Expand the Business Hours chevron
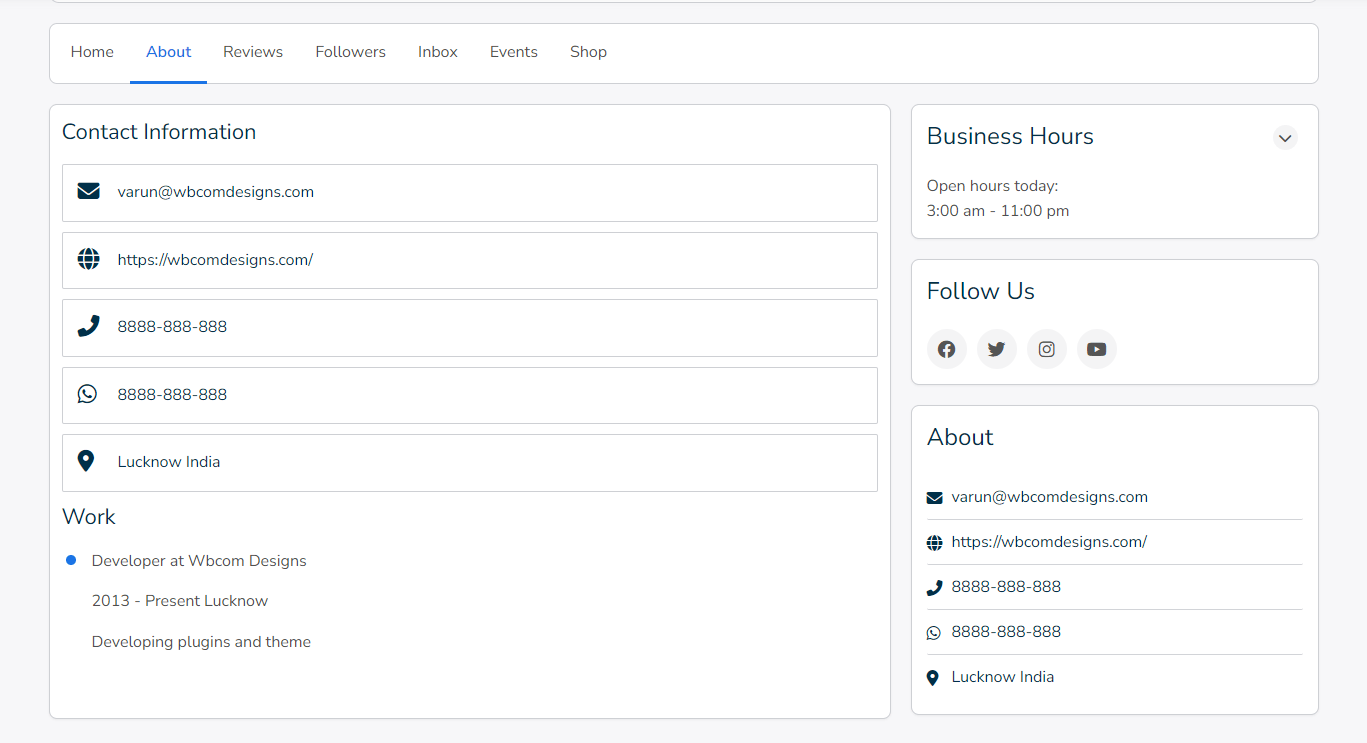1367x743 pixels. pyautogui.click(x=1285, y=138)
